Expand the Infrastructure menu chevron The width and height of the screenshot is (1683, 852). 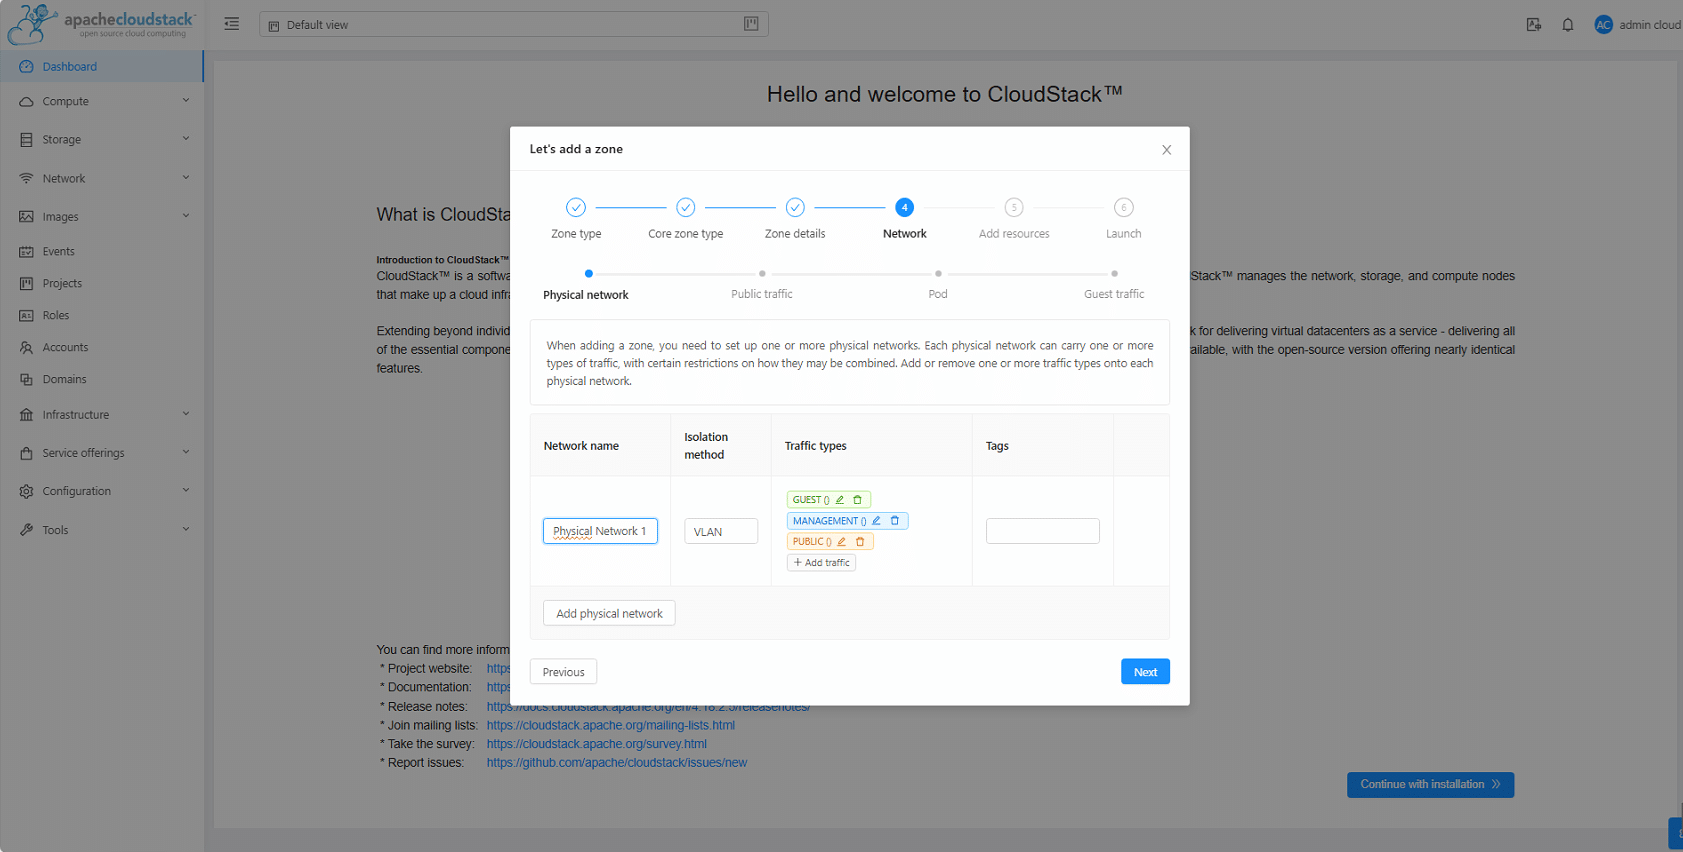(x=186, y=414)
